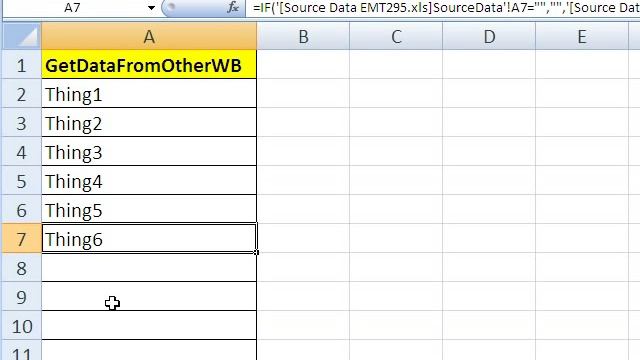This screenshot has height=360, width=640.
Task: Select cell C9
Action: point(396,297)
